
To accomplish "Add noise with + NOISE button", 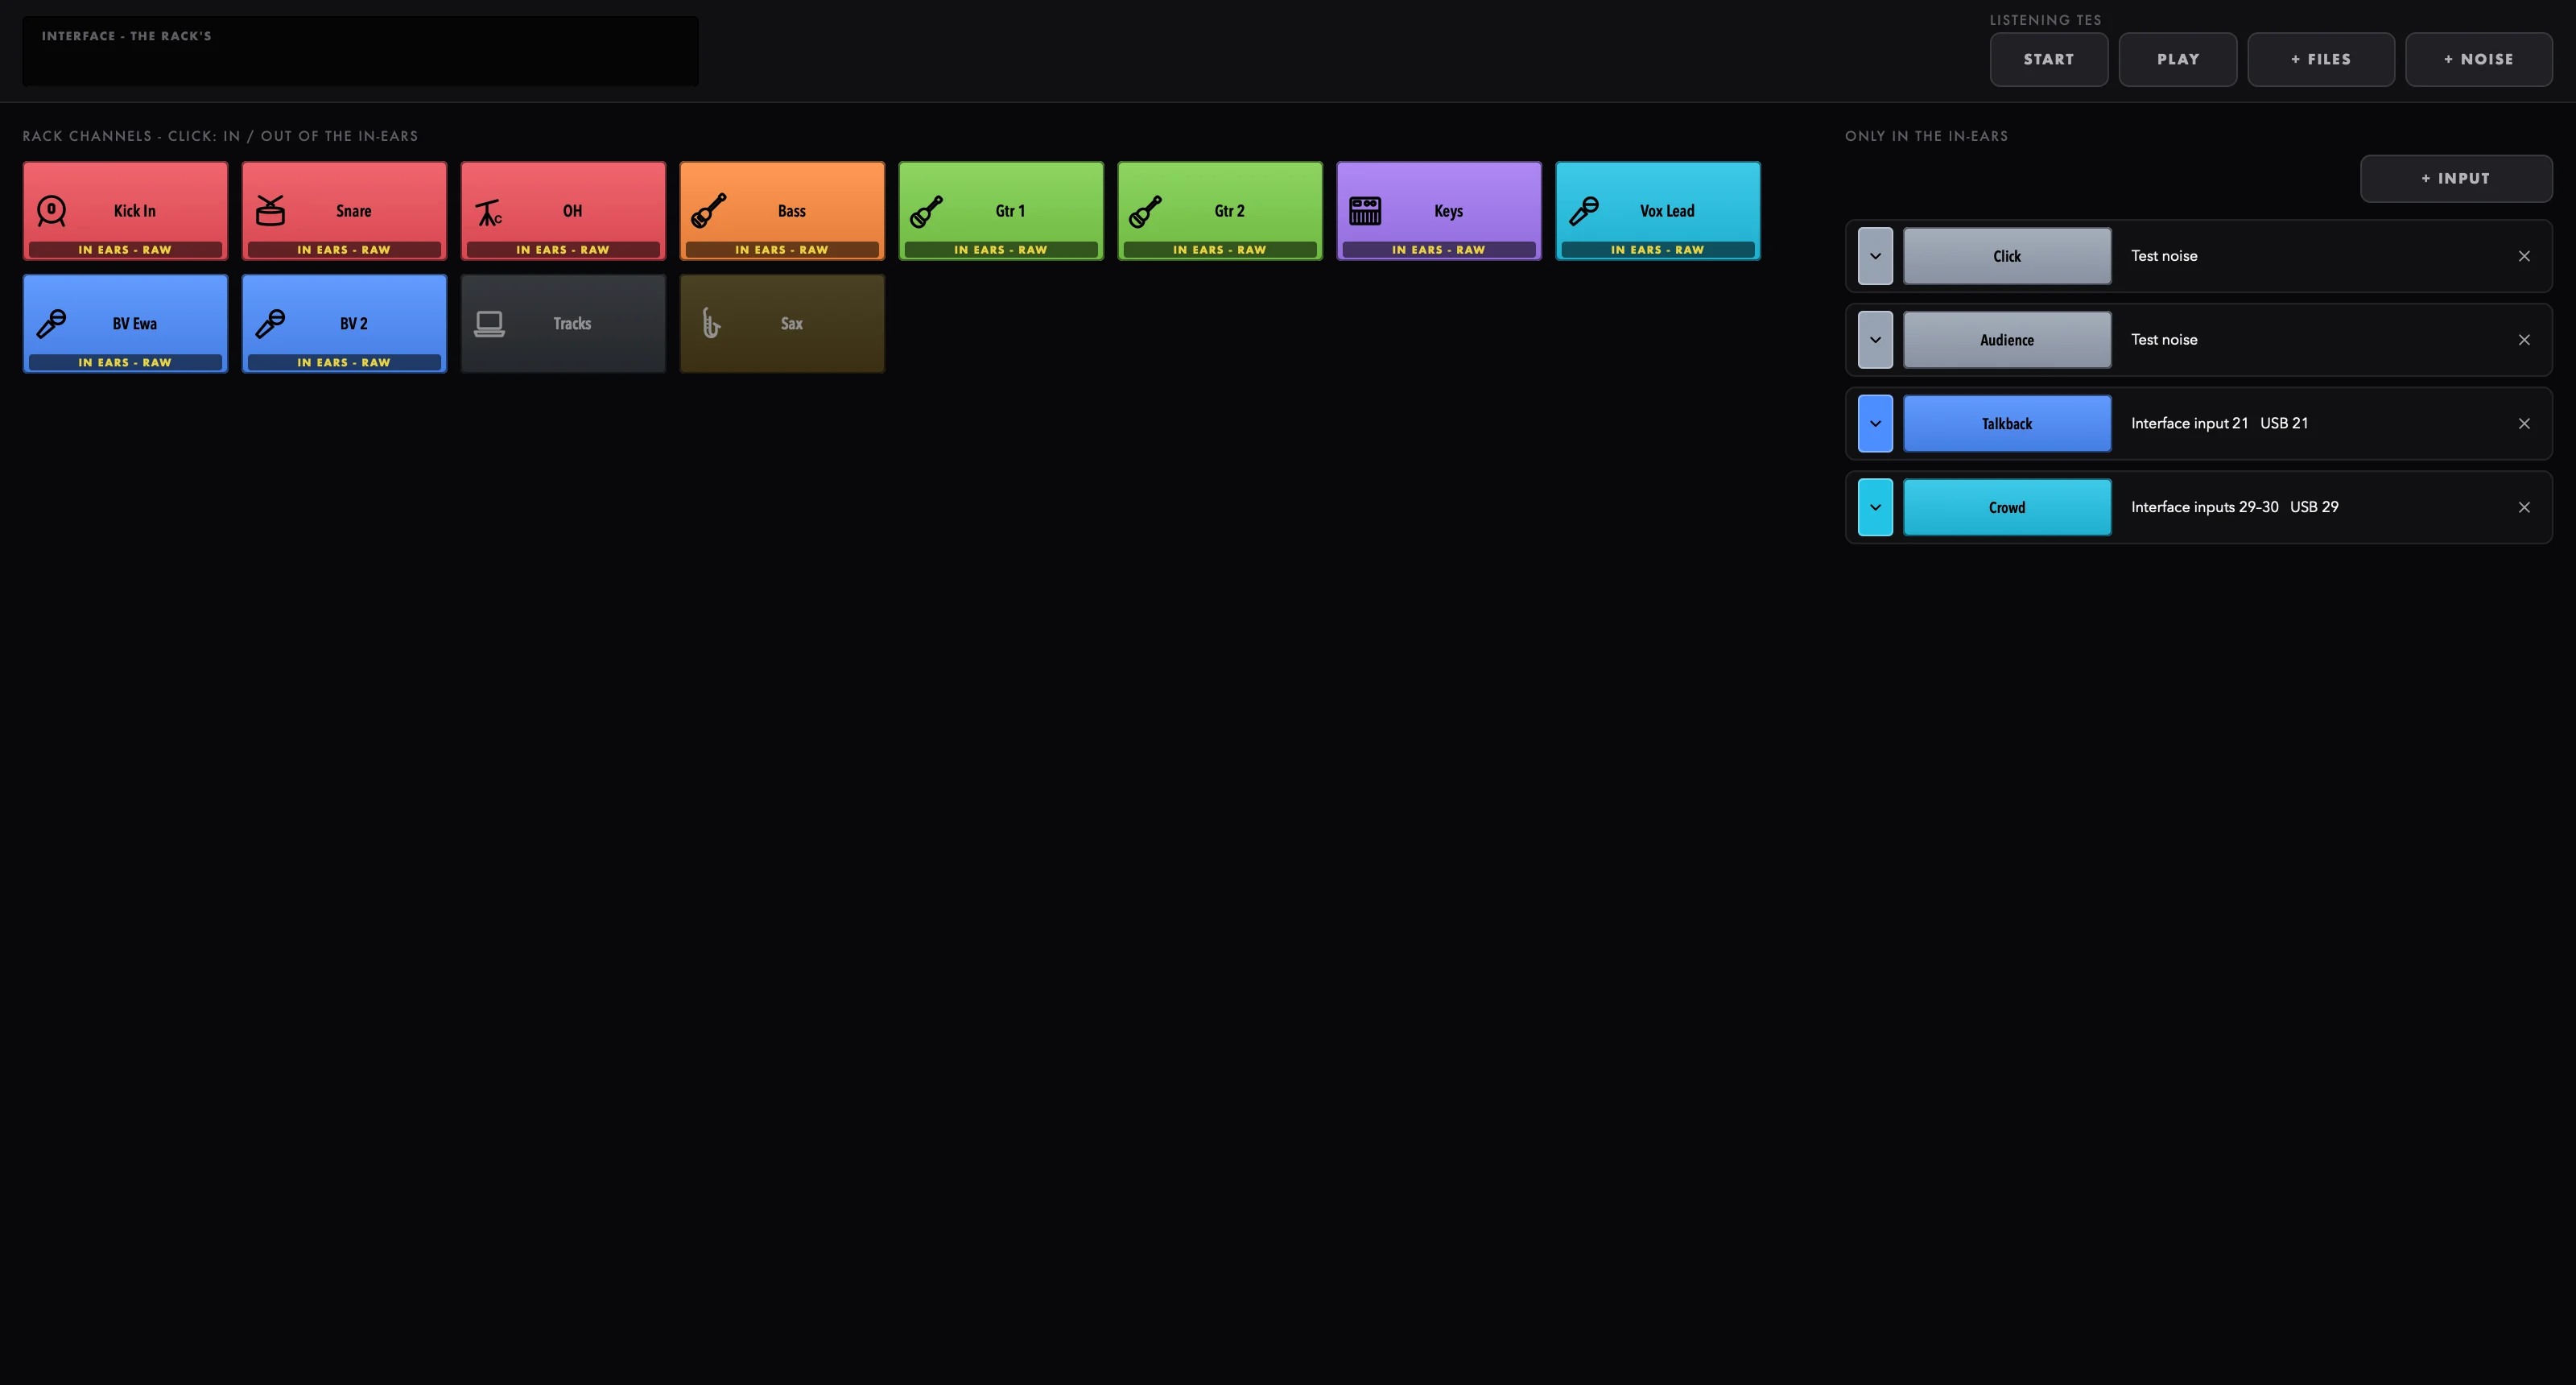I will pyautogui.click(x=2478, y=59).
